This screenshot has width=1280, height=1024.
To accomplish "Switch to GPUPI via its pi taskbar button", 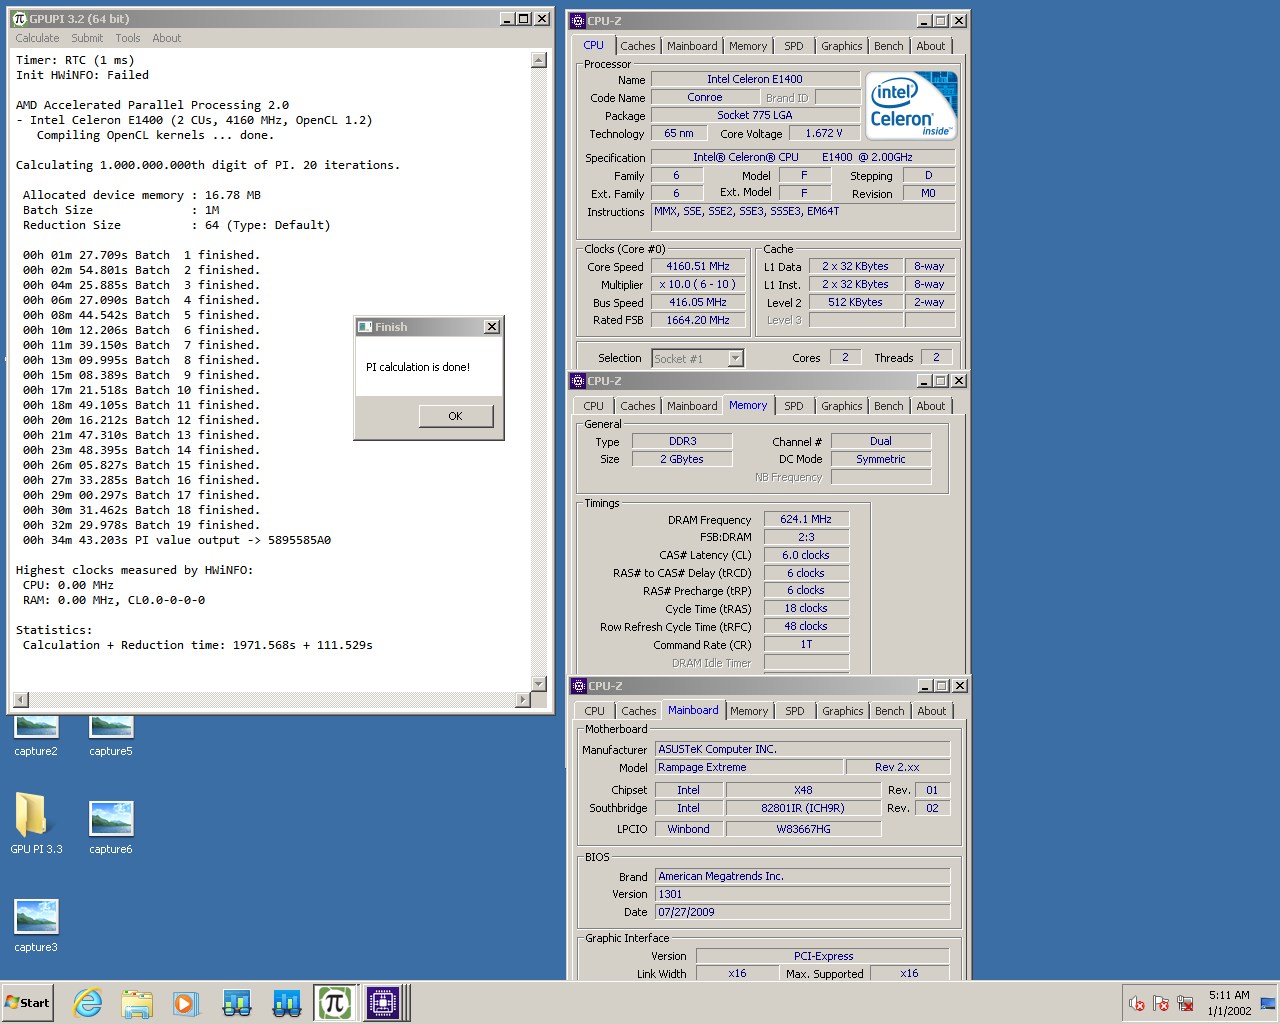I will (x=334, y=1003).
